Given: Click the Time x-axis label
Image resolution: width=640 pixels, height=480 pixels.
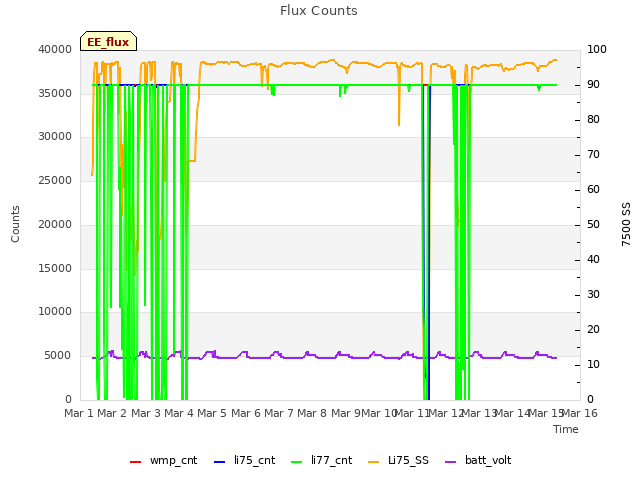Looking at the screenshot, I should pos(566,429).
